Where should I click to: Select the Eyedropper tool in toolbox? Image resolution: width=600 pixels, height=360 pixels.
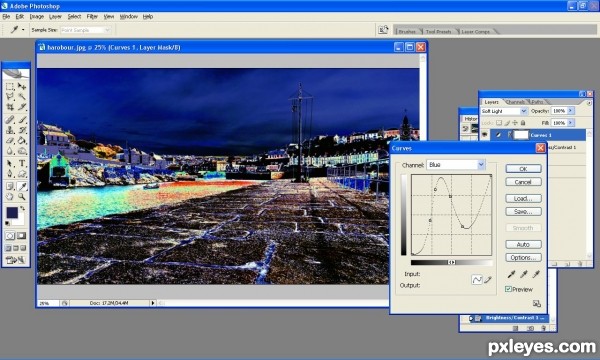point(22,186)
